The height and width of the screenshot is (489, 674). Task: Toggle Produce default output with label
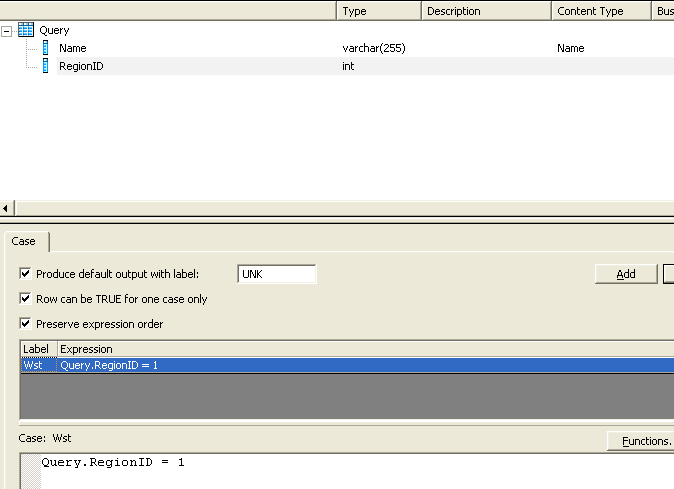(25, 273)
